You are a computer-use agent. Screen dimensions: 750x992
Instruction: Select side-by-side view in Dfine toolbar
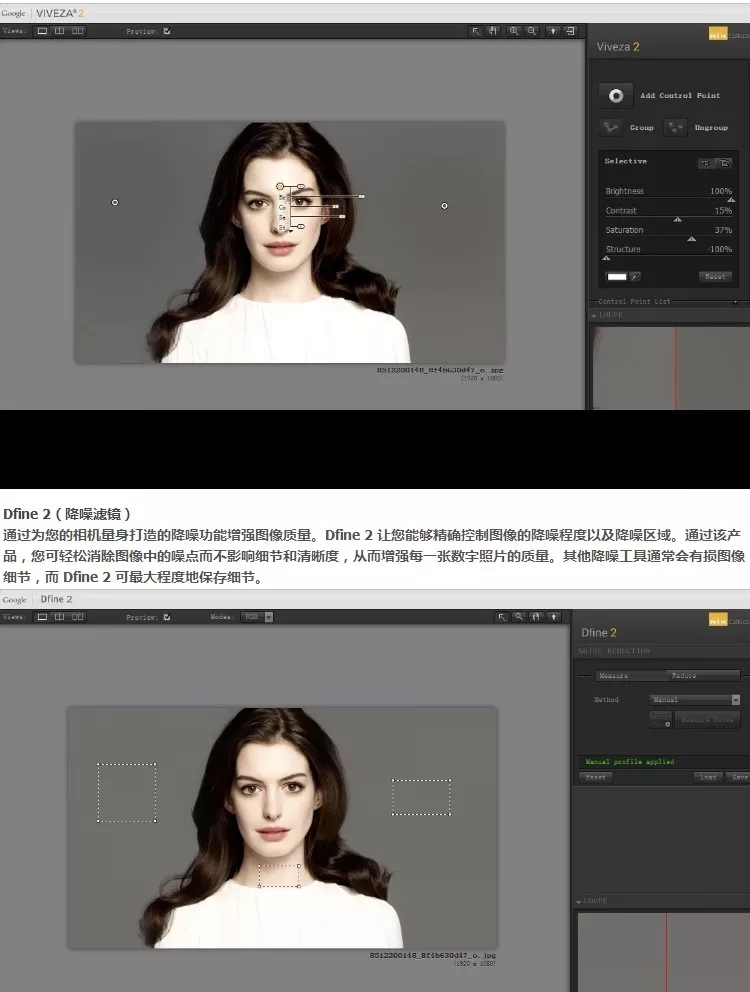click(x=77, y=617)
